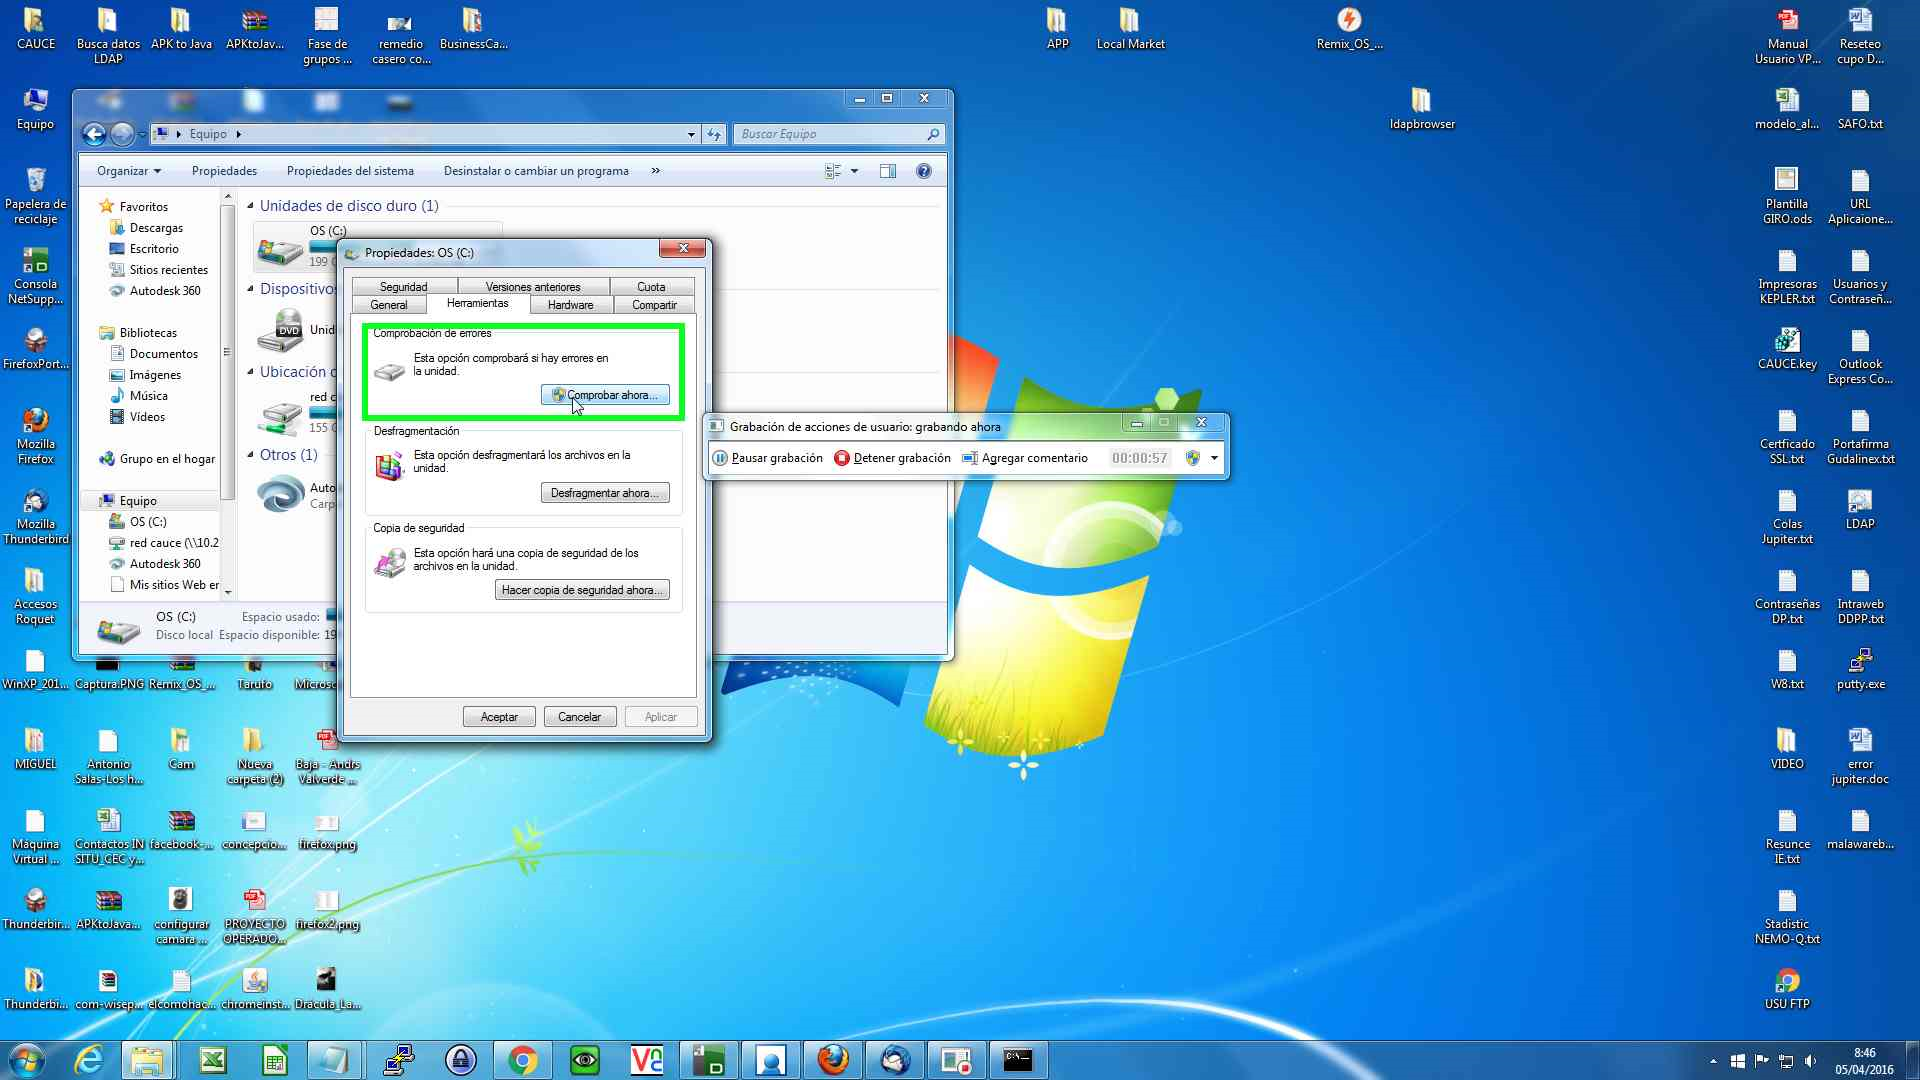Select the Local Market desktop folder
The image size is (1920, 1080).
click(x=1130, y=29)
